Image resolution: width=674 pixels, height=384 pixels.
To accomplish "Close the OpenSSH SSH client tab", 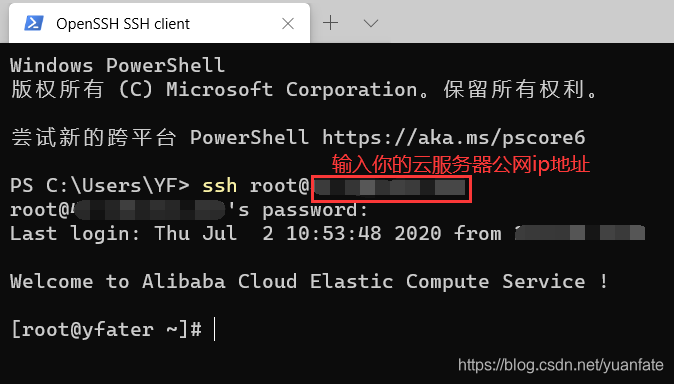I will point(288,23).
